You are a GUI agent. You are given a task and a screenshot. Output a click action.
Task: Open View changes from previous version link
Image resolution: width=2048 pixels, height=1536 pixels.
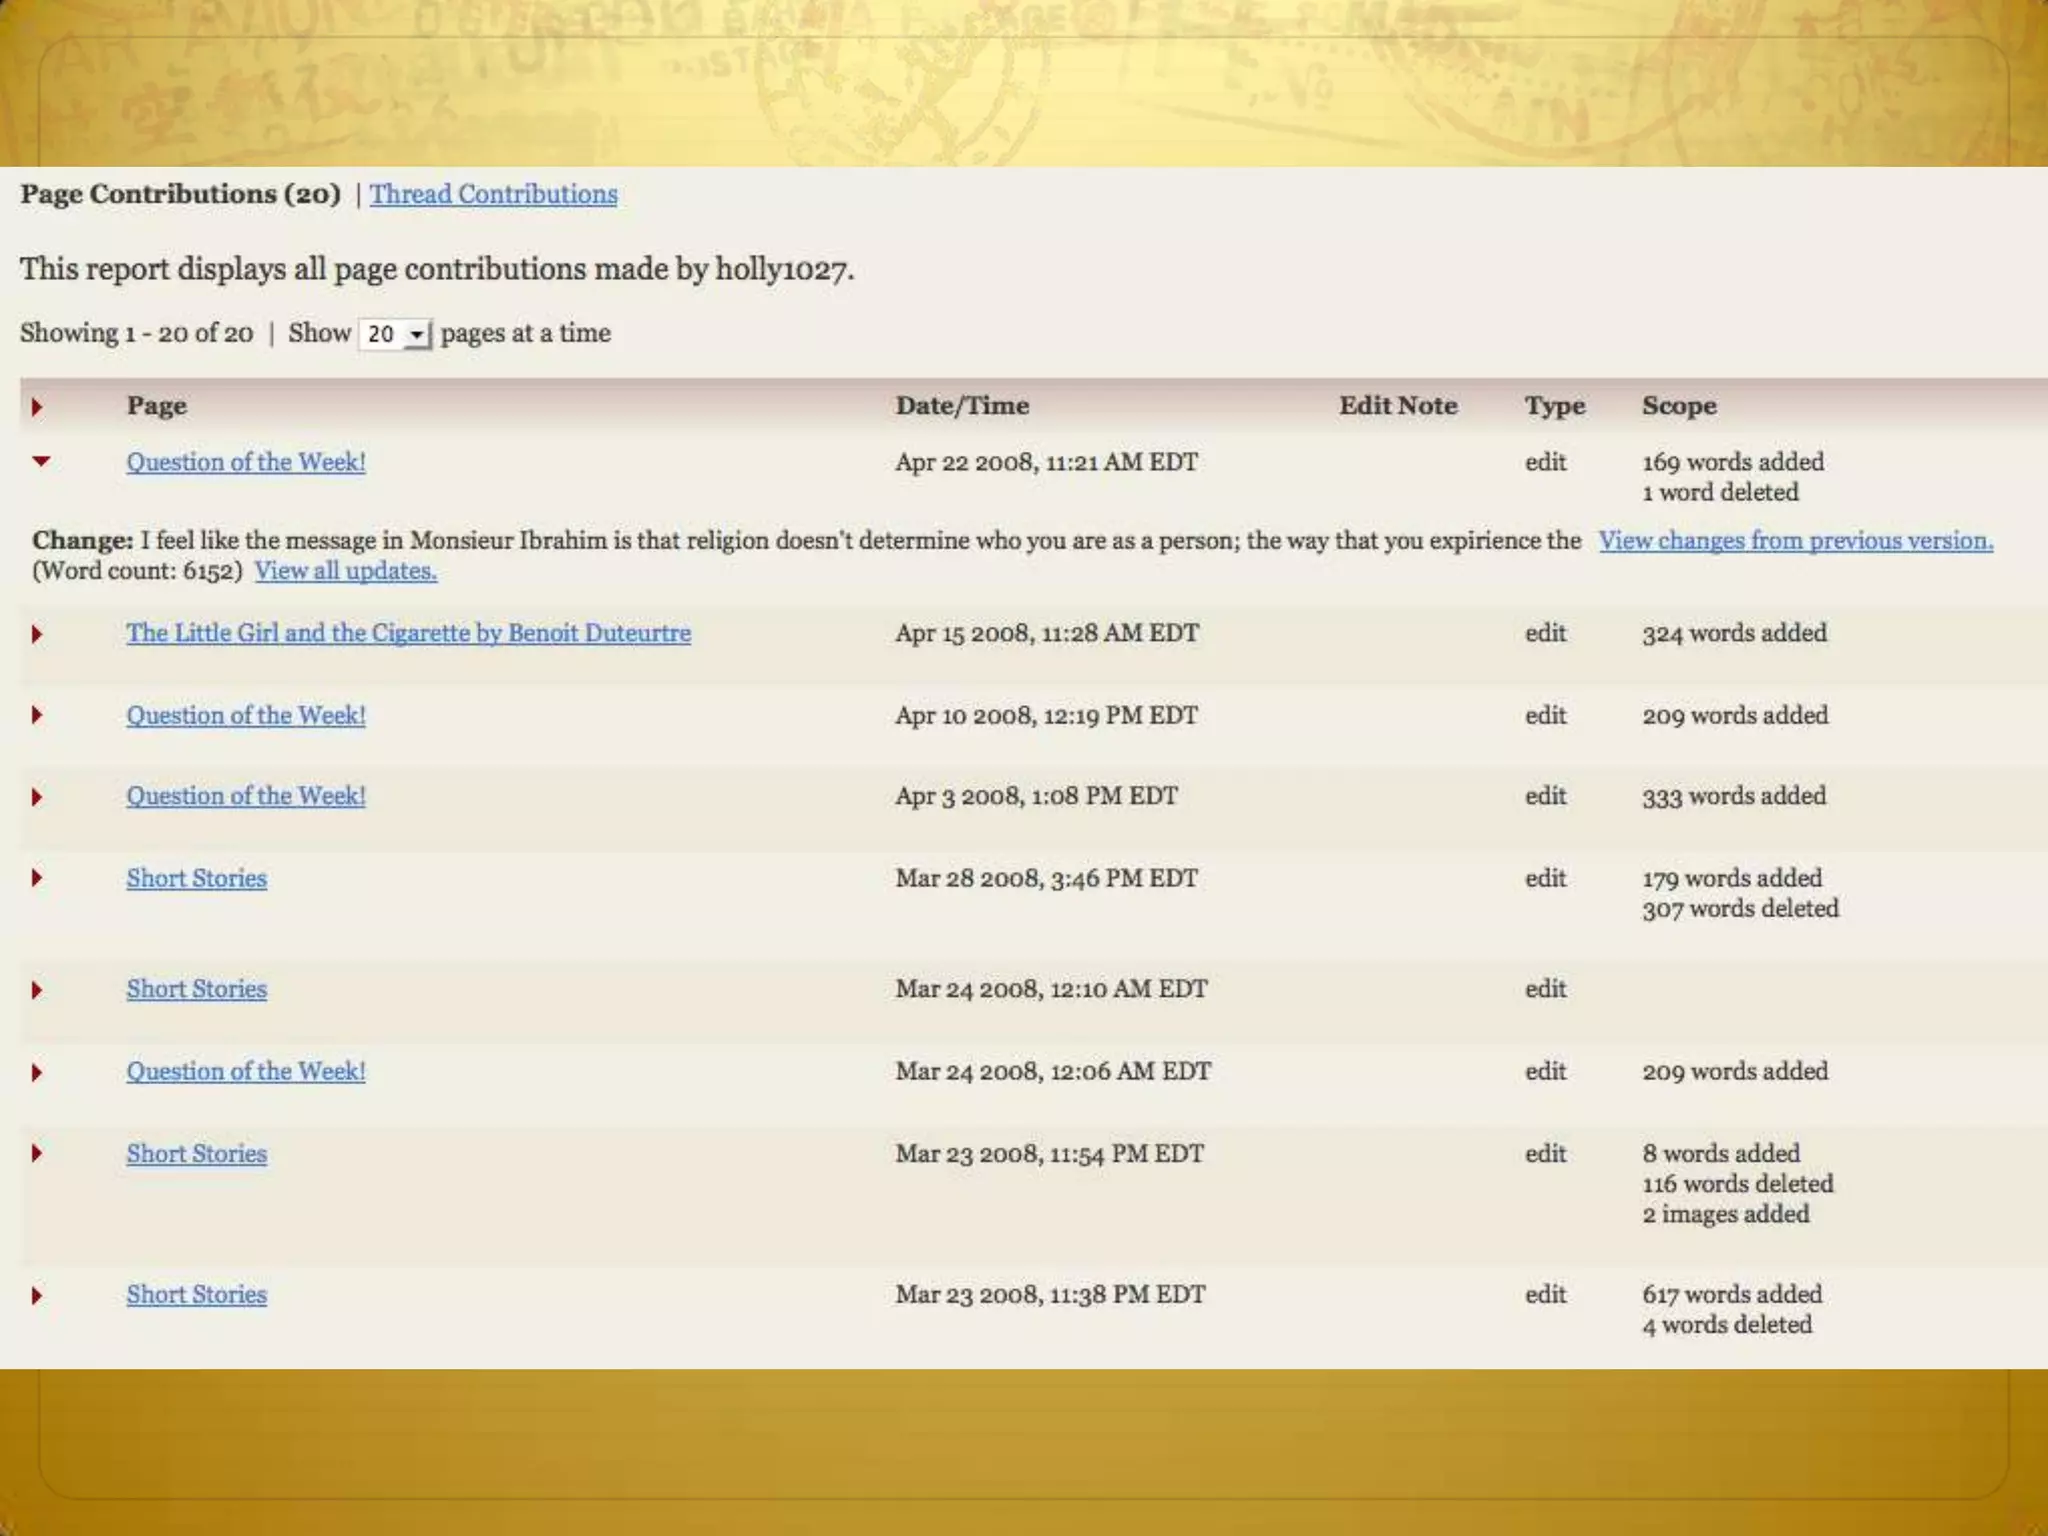(1795, 541)
